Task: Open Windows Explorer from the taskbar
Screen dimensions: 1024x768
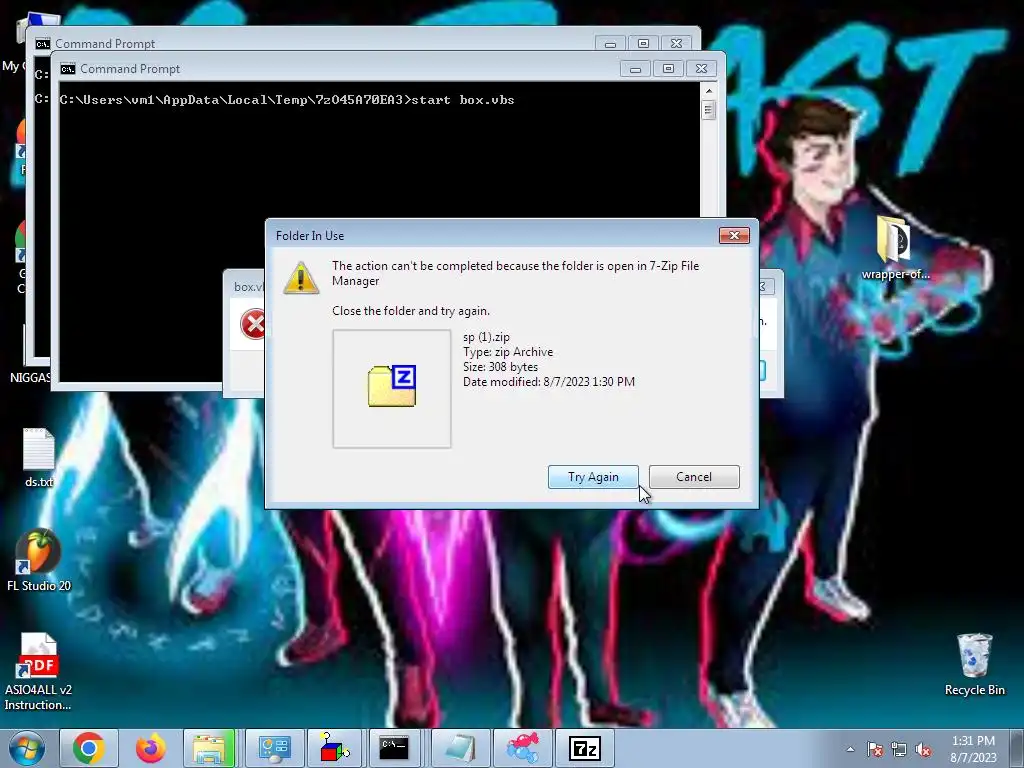Action: 209,748
